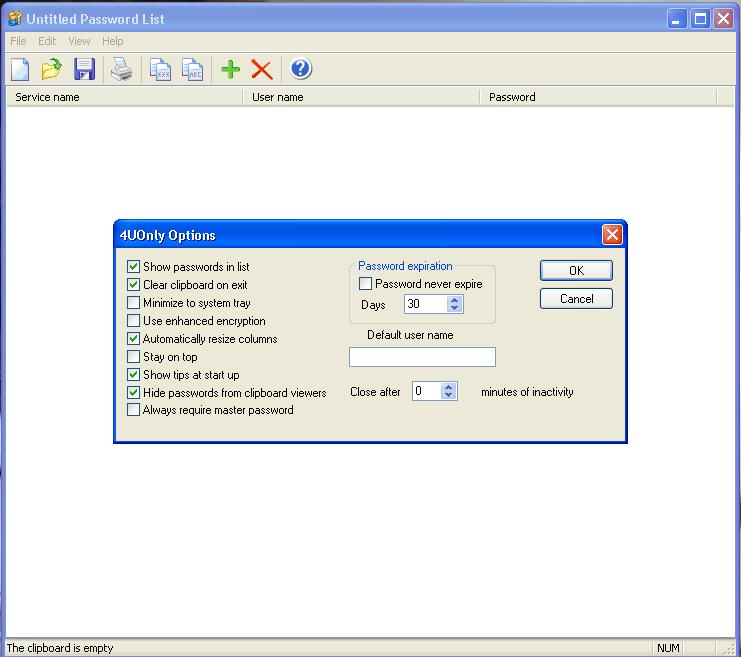The width and height of the screenshot is (741, 657).
Task: Click the New password list toolbar icon
Action: point(20,69)
